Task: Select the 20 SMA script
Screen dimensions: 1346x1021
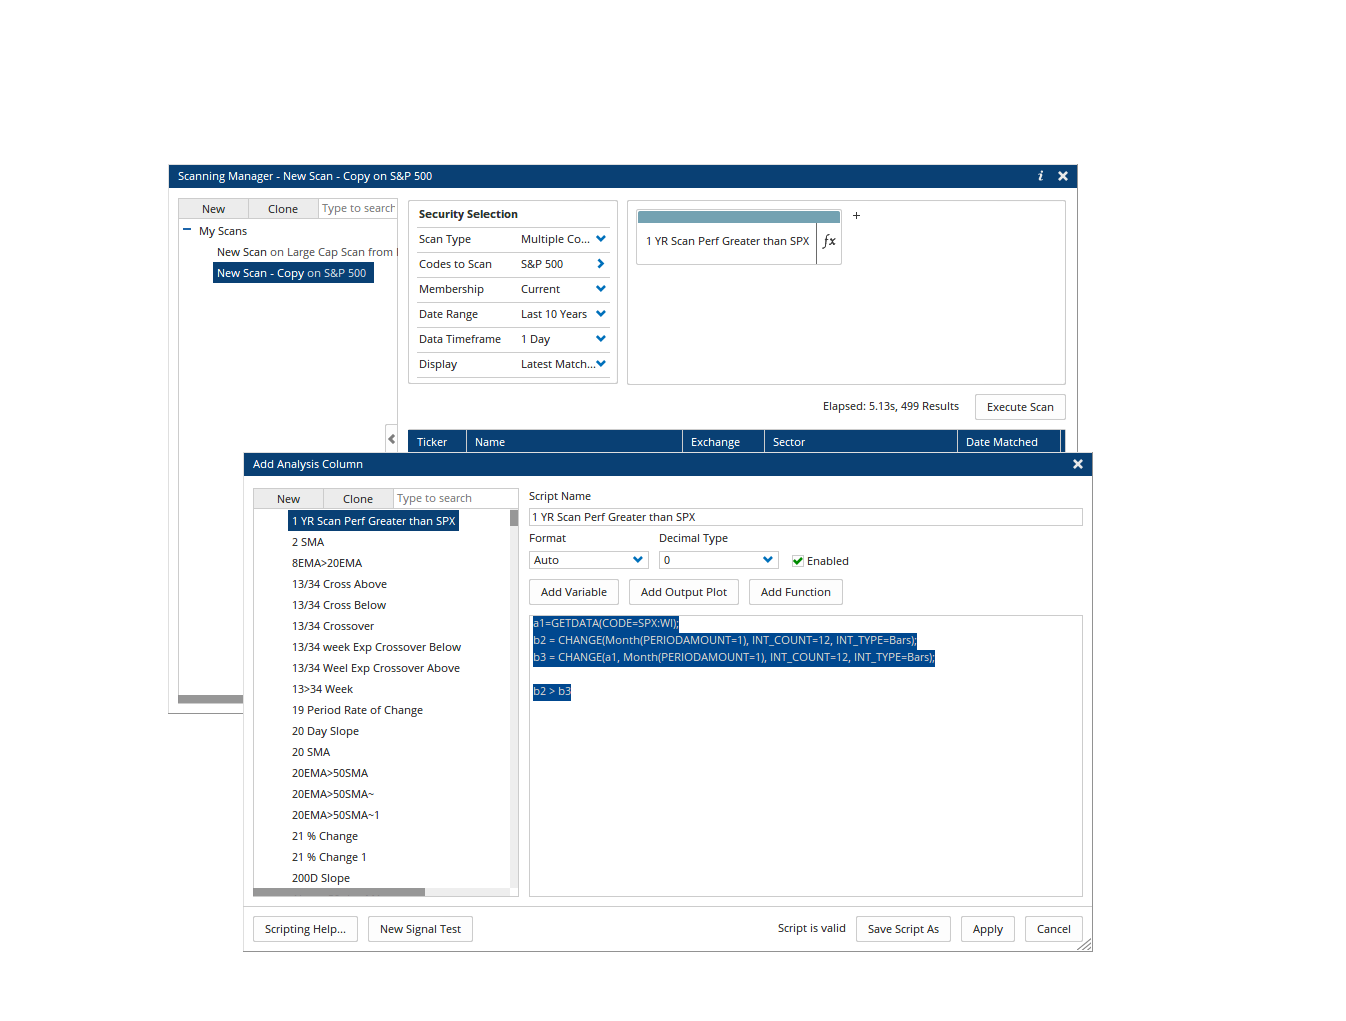Action: pos(311,752)
